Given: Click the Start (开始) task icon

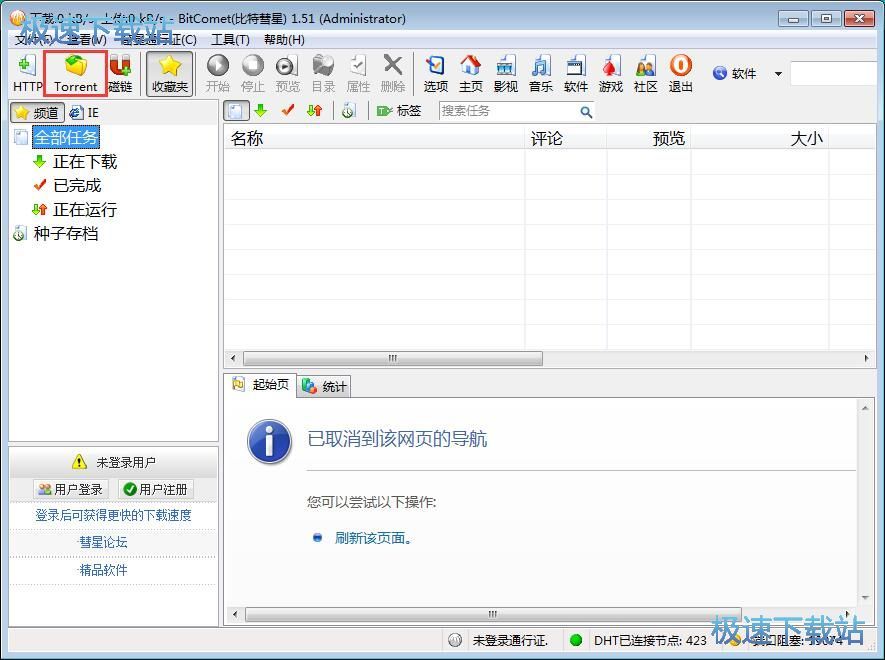Looking at the screenshot, I should pos(218,73).
